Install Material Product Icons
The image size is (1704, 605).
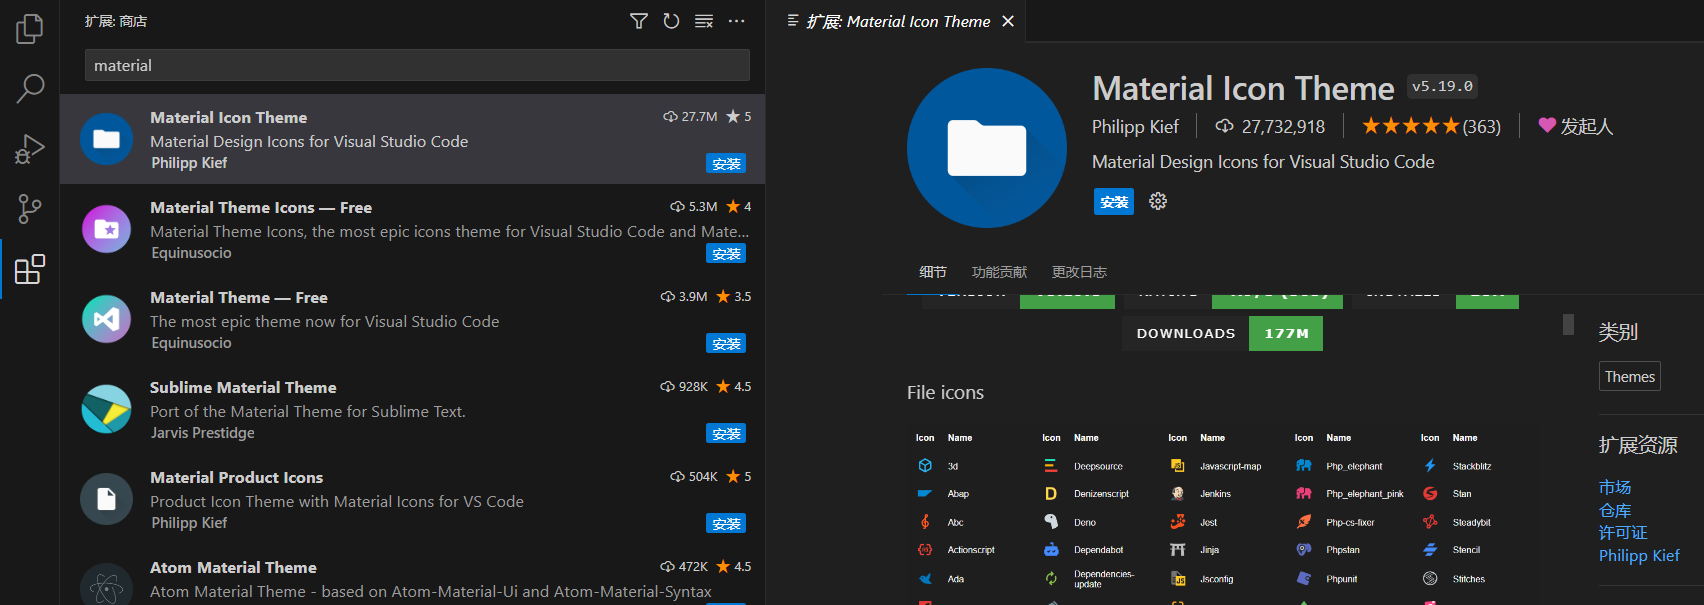pyautogui.click(x=726, y=524)
